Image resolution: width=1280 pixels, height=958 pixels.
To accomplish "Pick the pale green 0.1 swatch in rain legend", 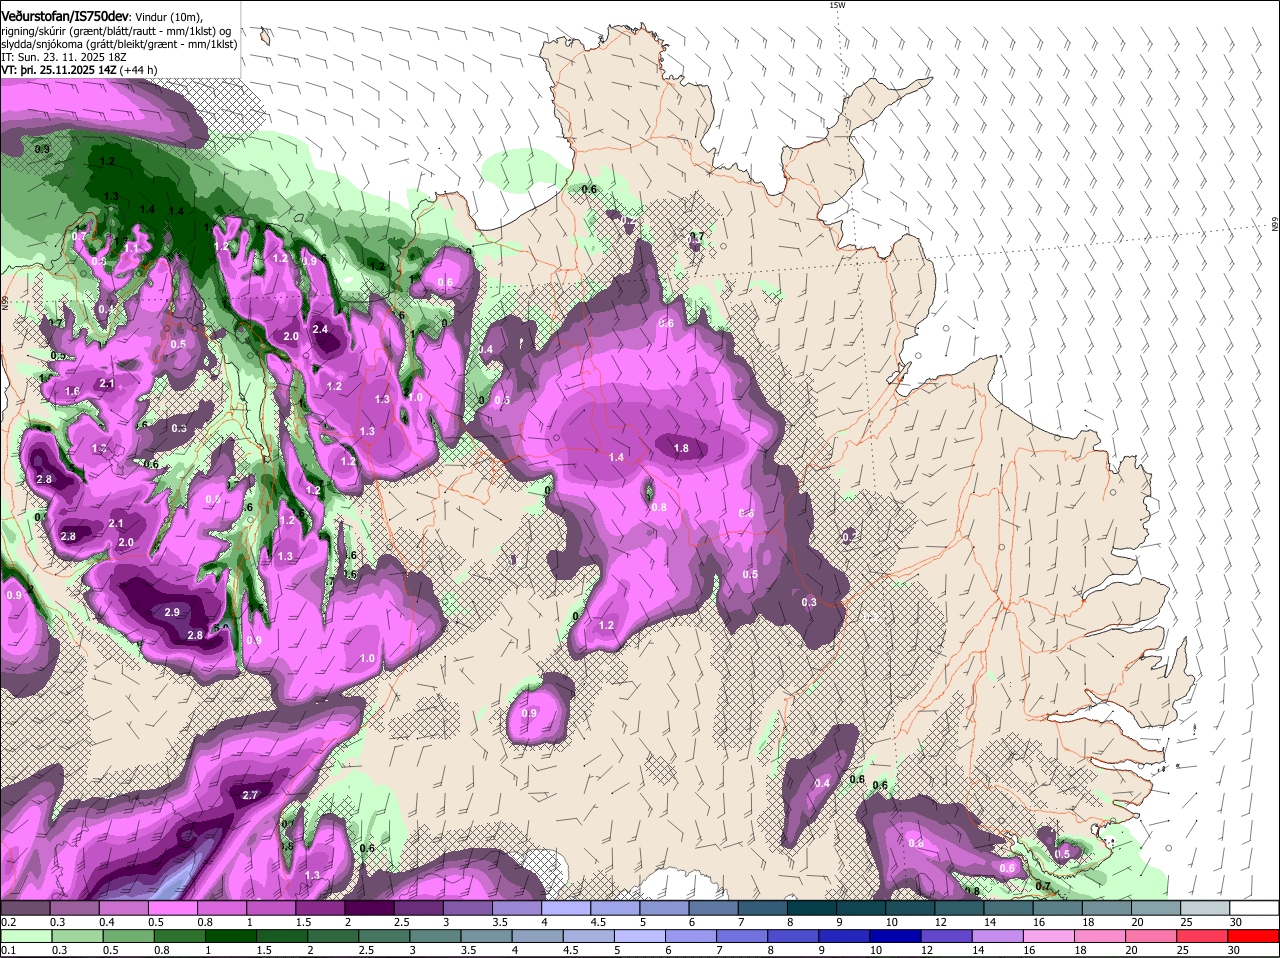I will [x=27, y=936].
